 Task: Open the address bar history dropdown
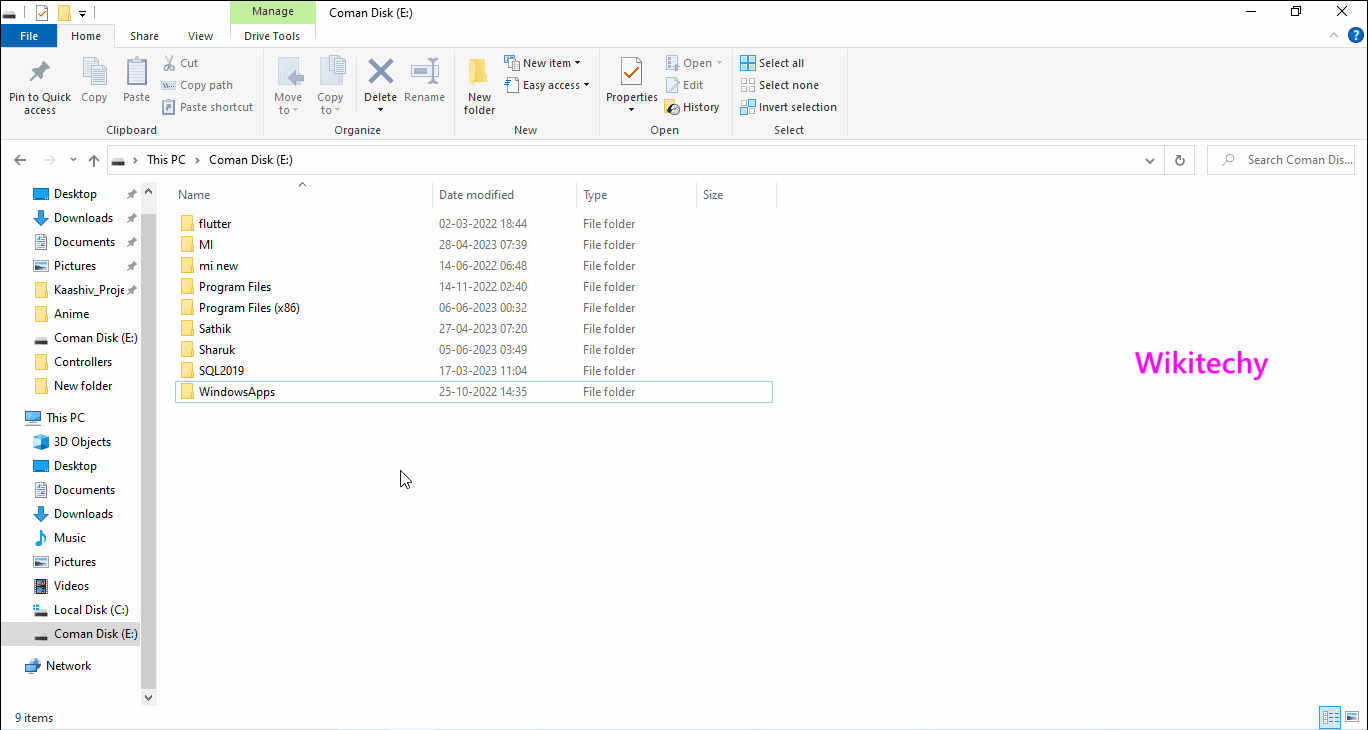point(1149,159)
